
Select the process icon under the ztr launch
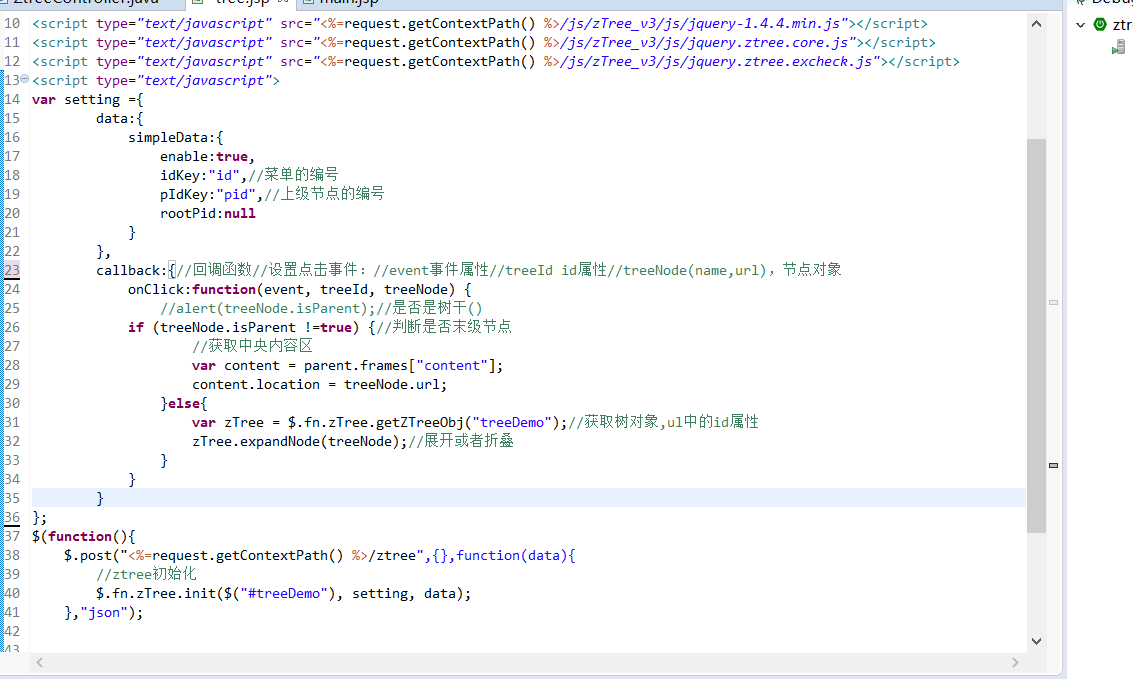(1119, 48)
